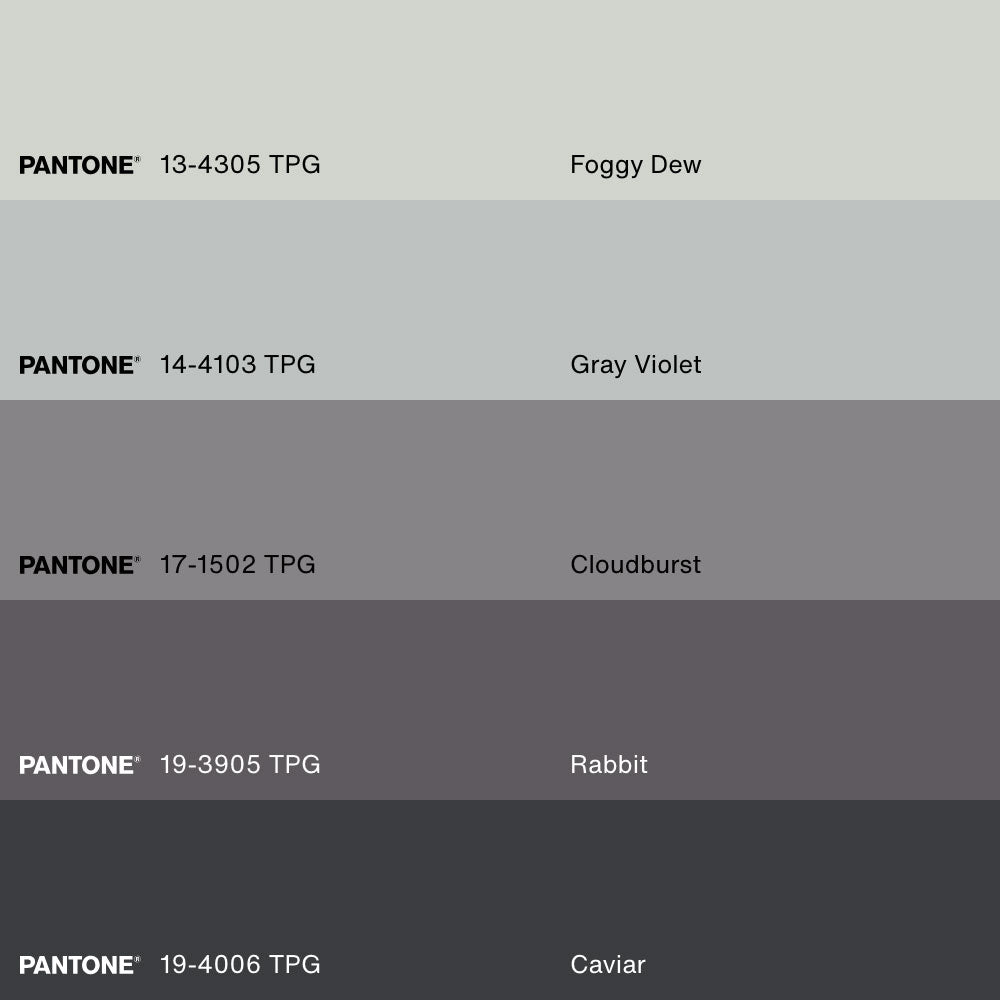
Task: Select the Caviar dark color swatch
Action: click(x=500, y=880)
